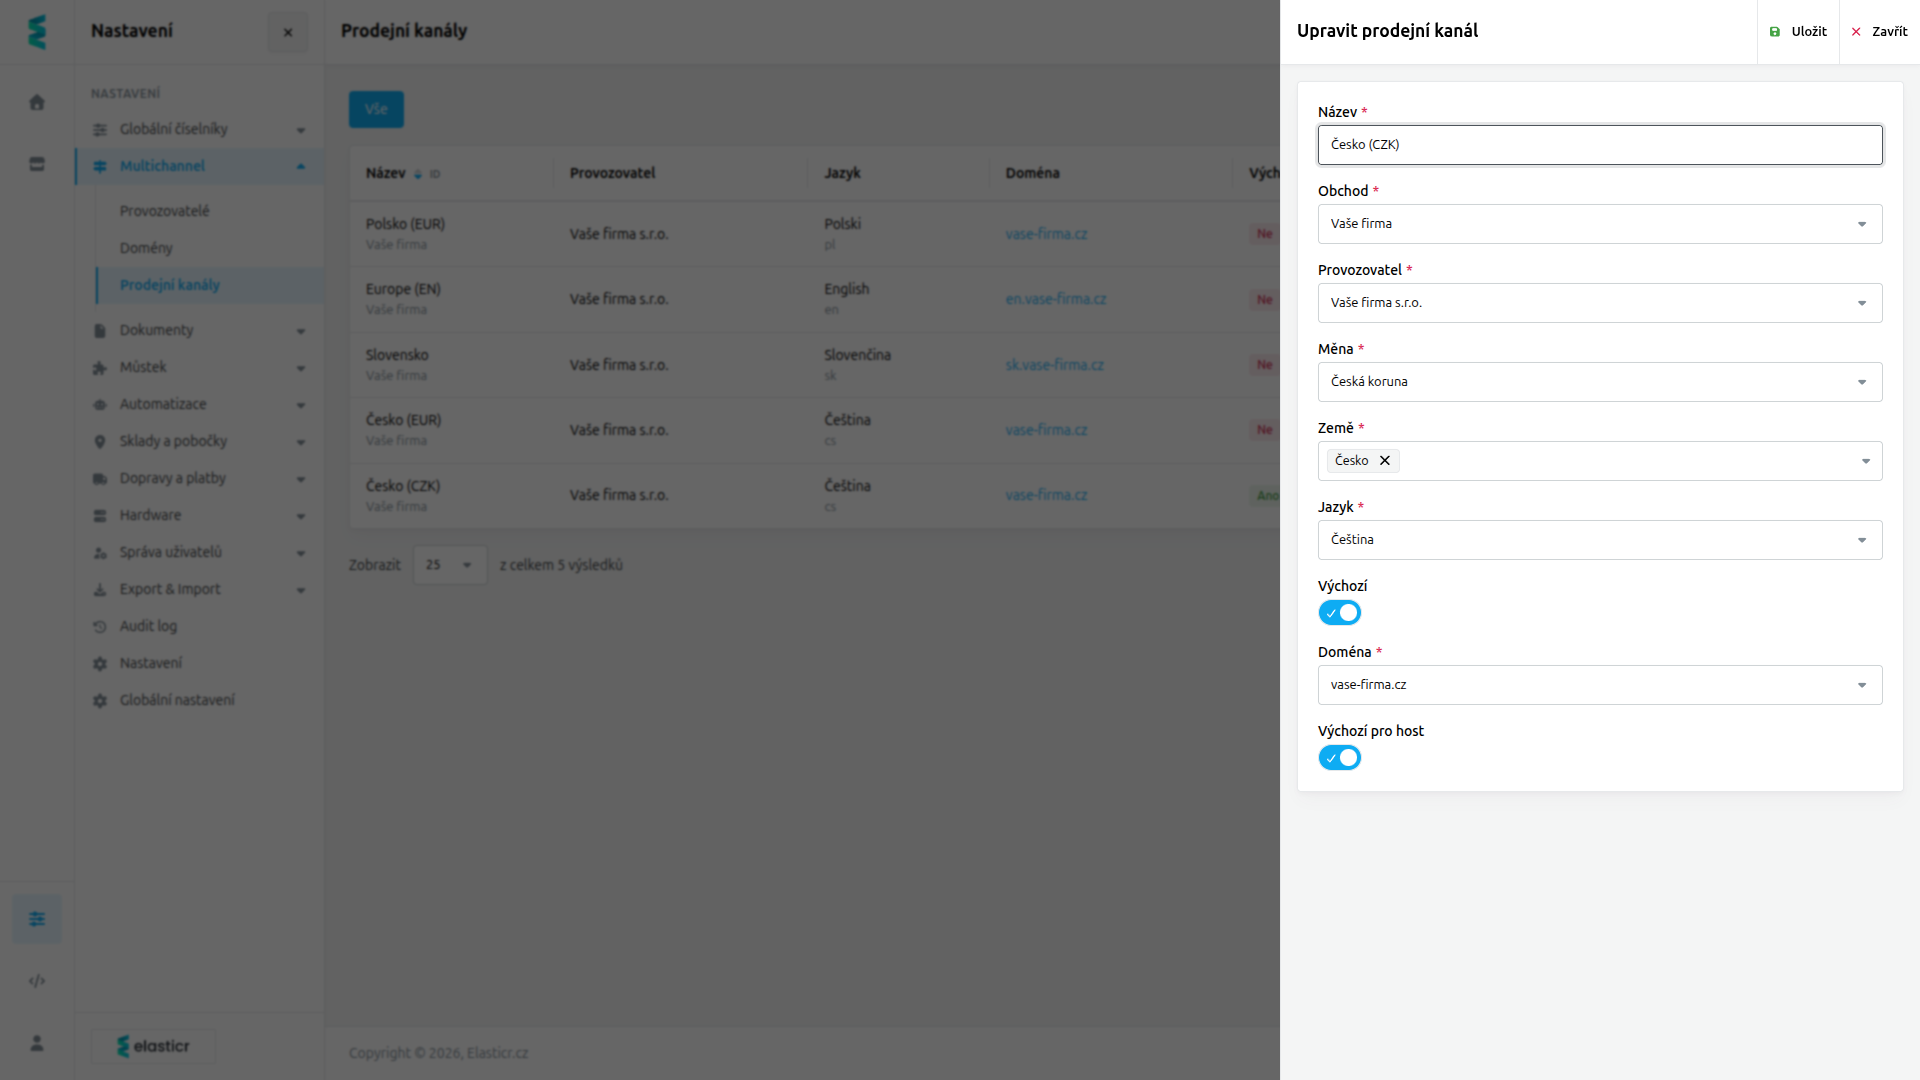
Task: Close the Nastavení sidebar panel
Action: 288,32
